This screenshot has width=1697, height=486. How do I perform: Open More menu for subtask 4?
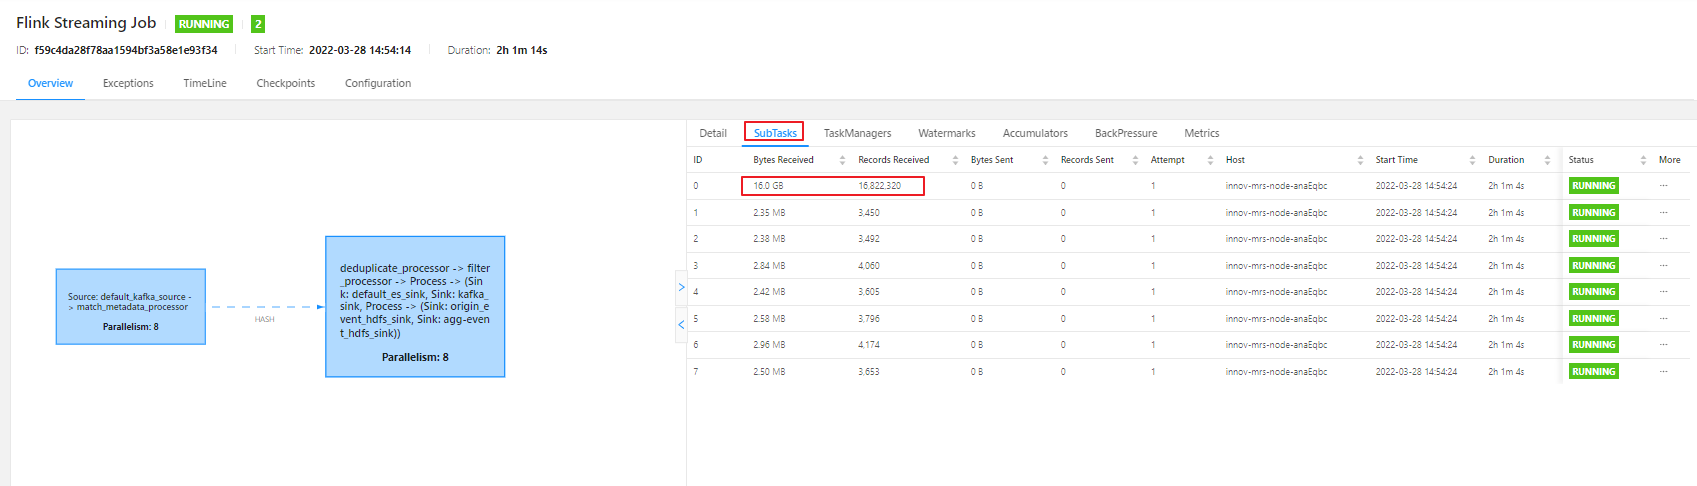1664,292
